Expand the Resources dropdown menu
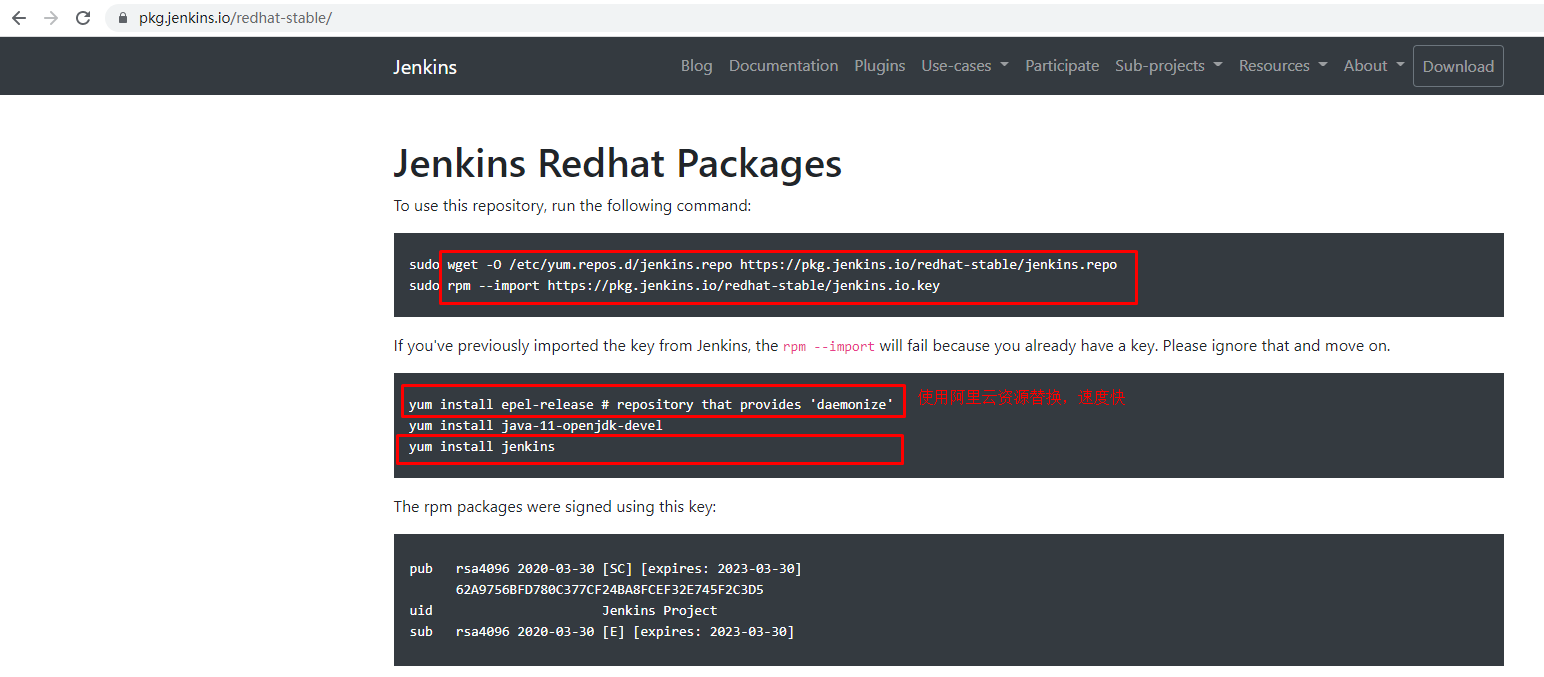This screenshot has height=677, width=1544. (1282, 66)
